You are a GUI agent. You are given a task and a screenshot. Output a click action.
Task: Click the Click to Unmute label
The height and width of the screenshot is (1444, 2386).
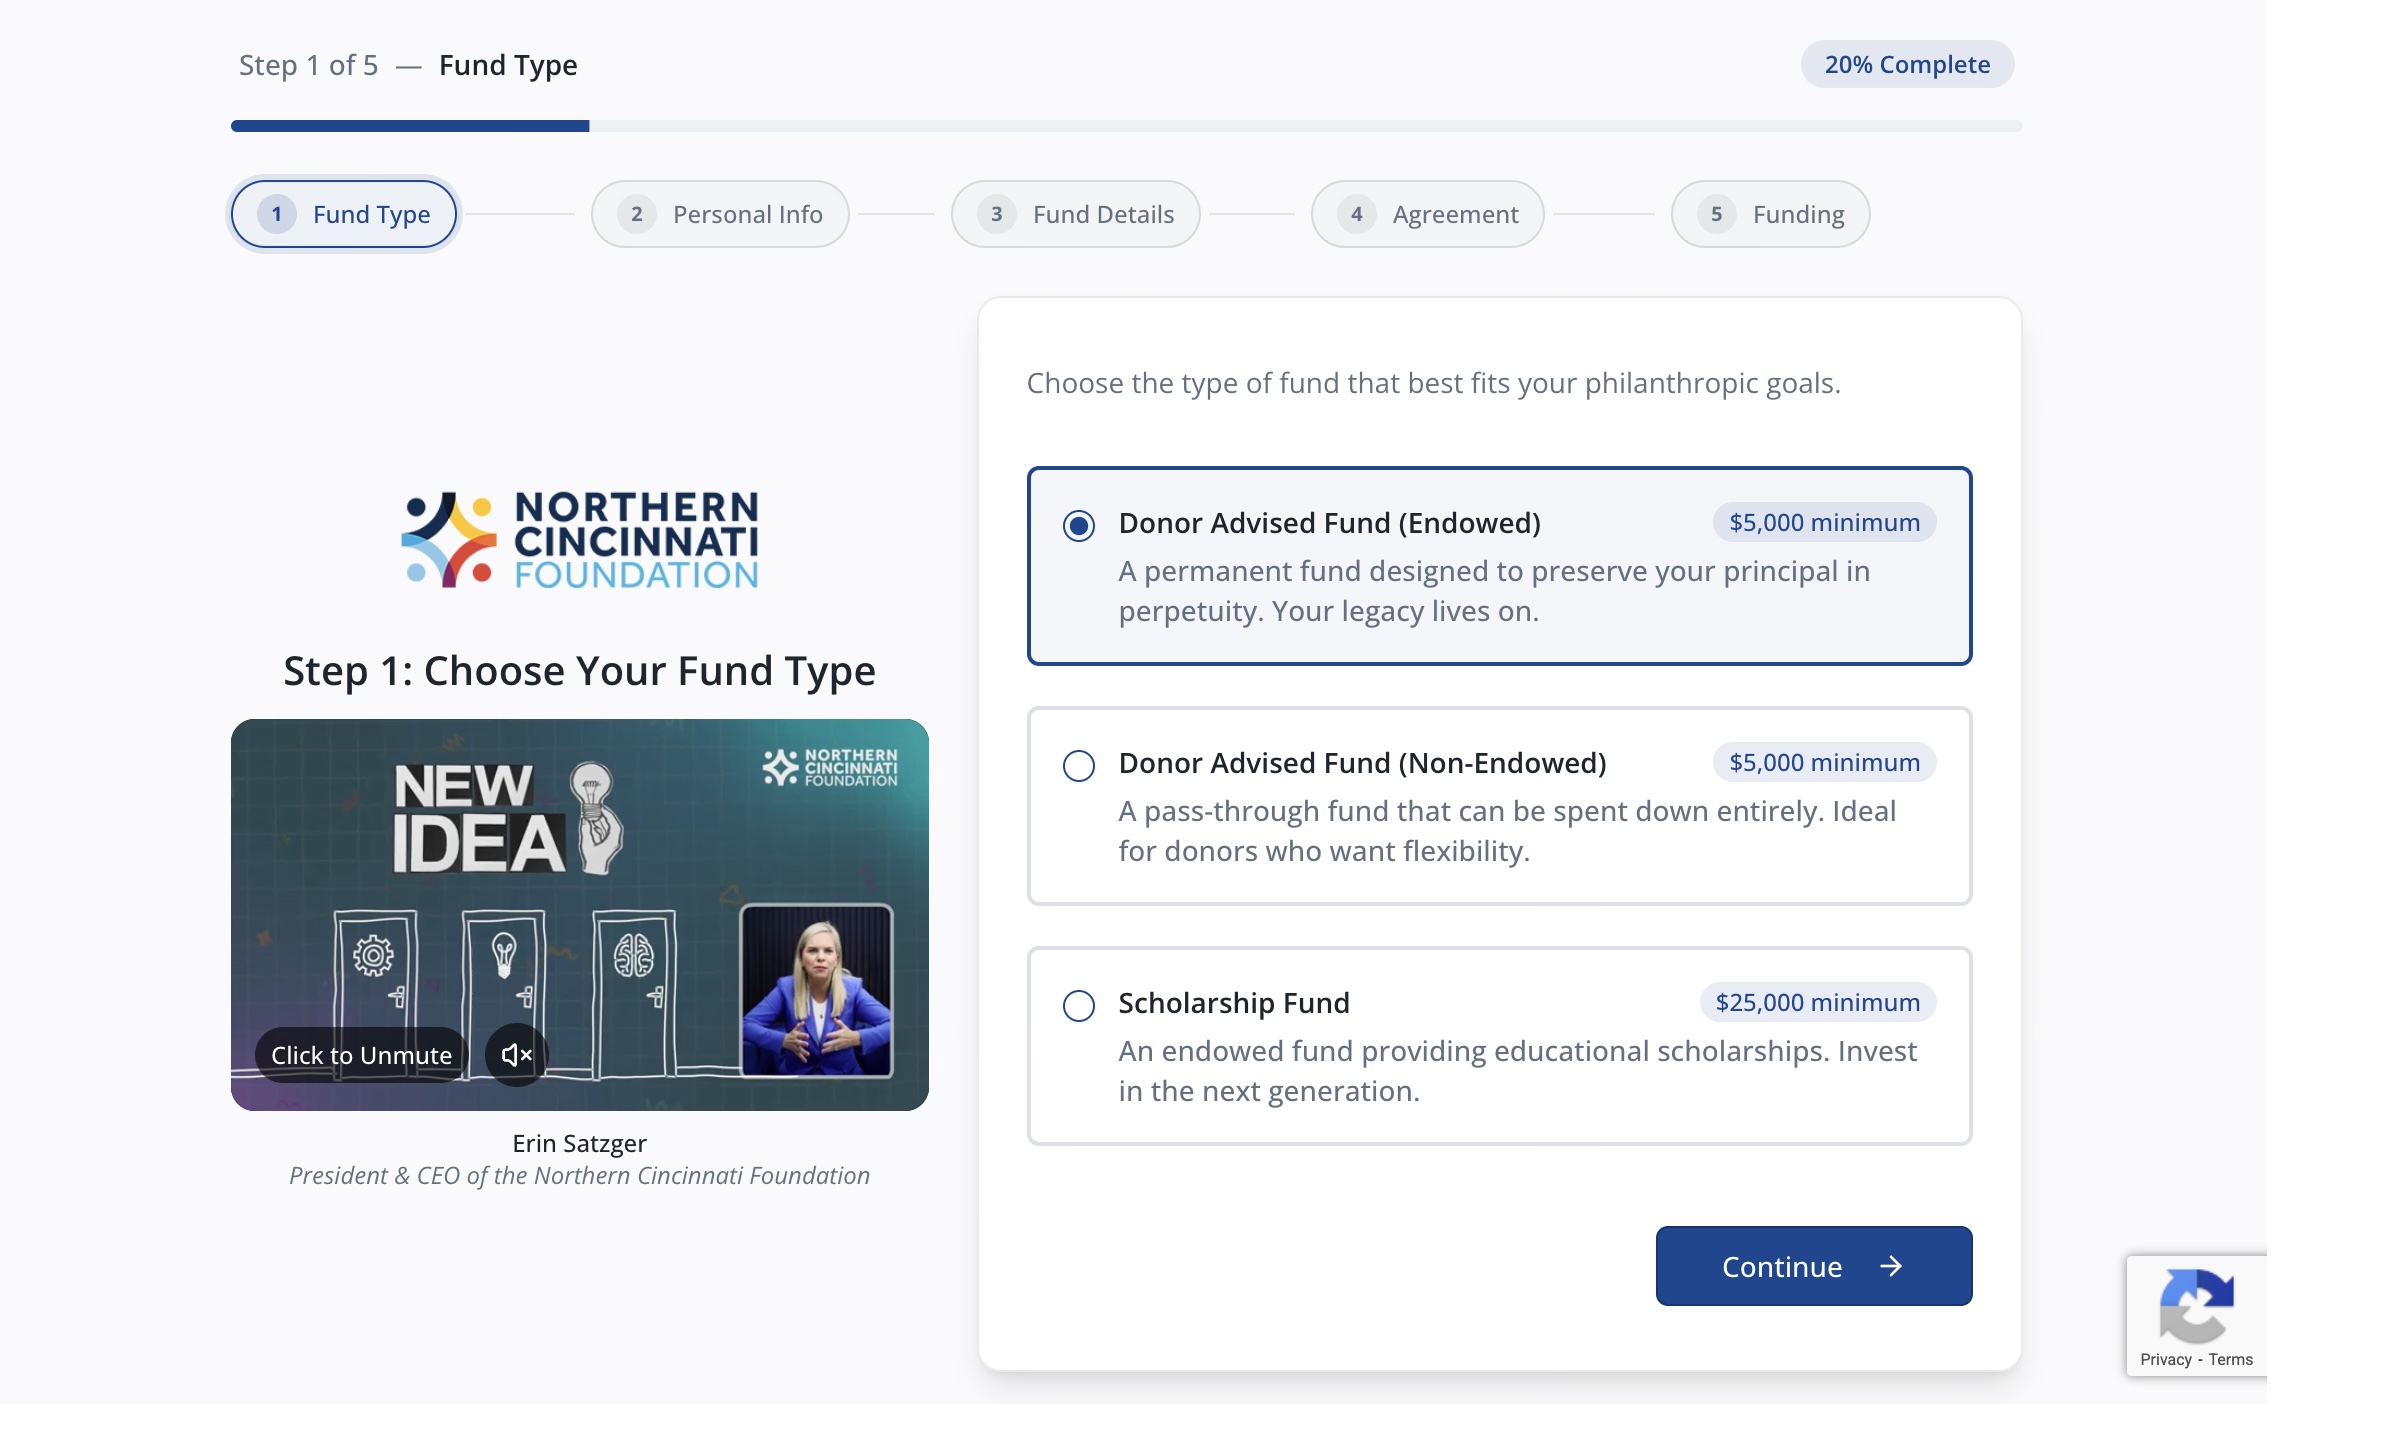pos(361,1055)
